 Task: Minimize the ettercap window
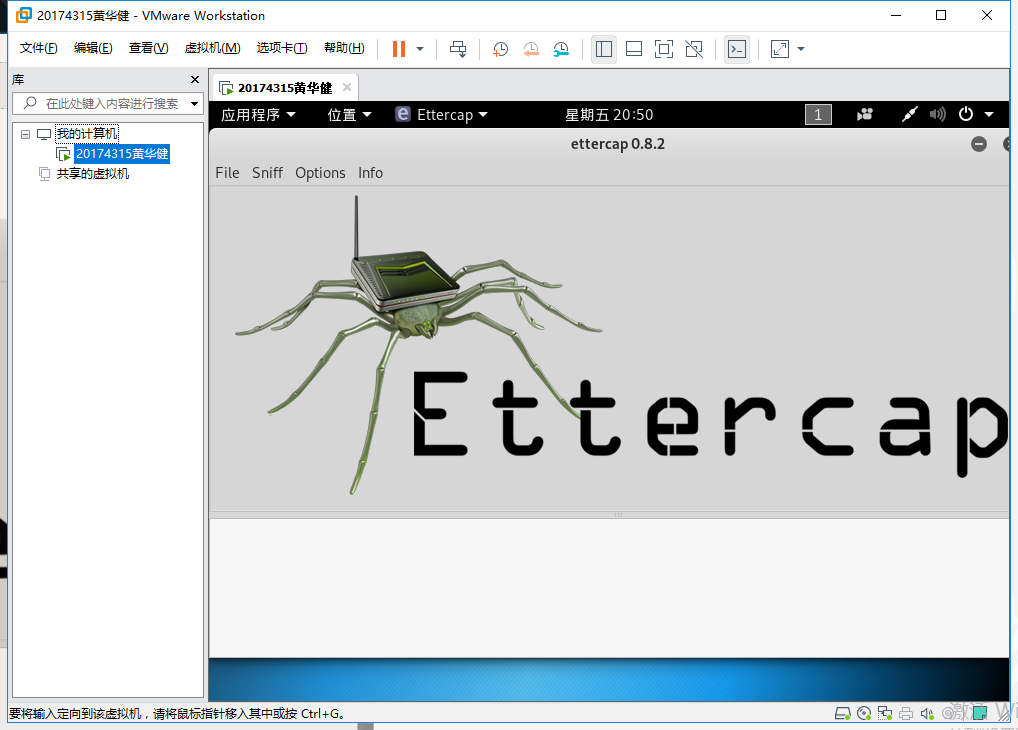pos(979,144)
